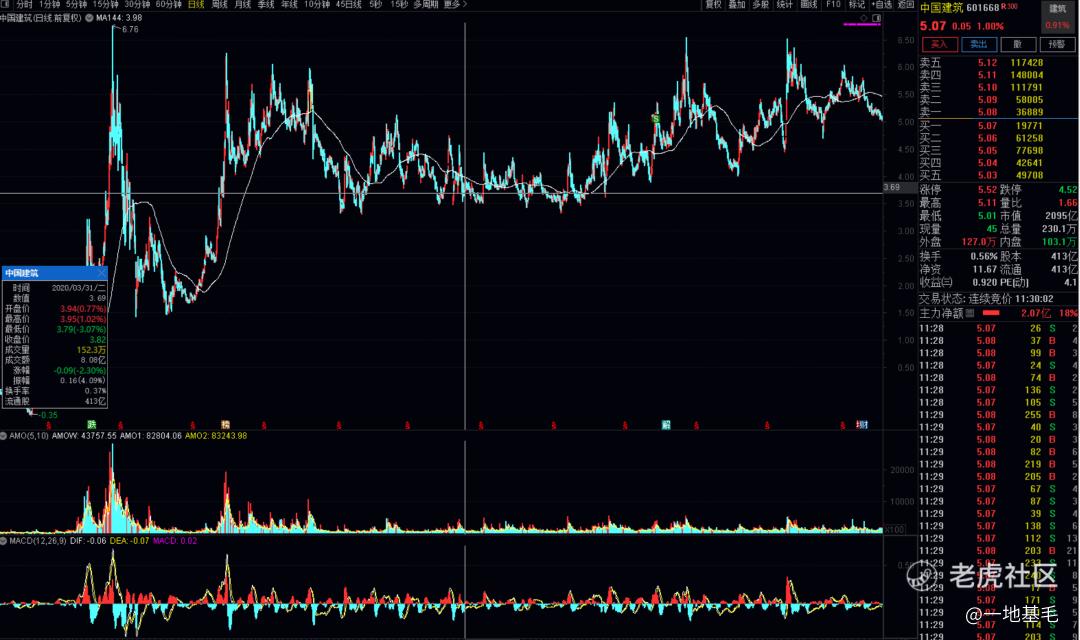Open the 复权 adjustment option
Screen dimensions: 1080x640
point(714,4)
